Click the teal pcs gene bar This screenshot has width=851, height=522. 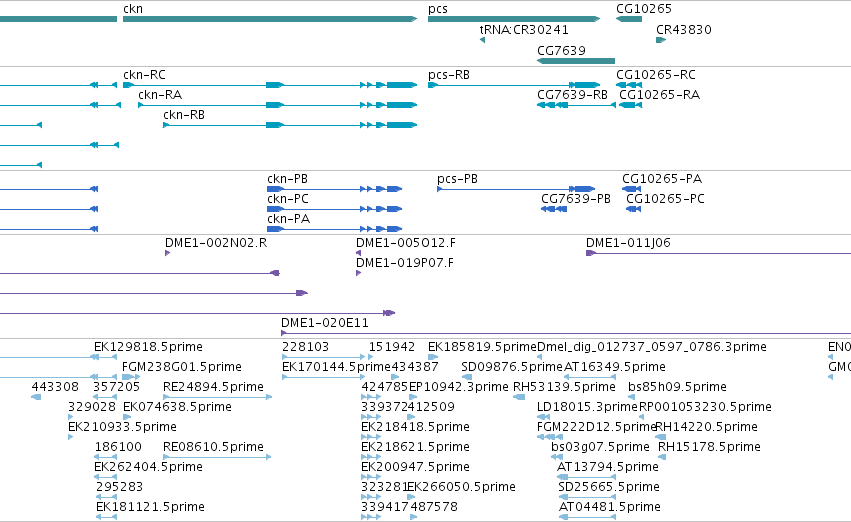[514, 19]
